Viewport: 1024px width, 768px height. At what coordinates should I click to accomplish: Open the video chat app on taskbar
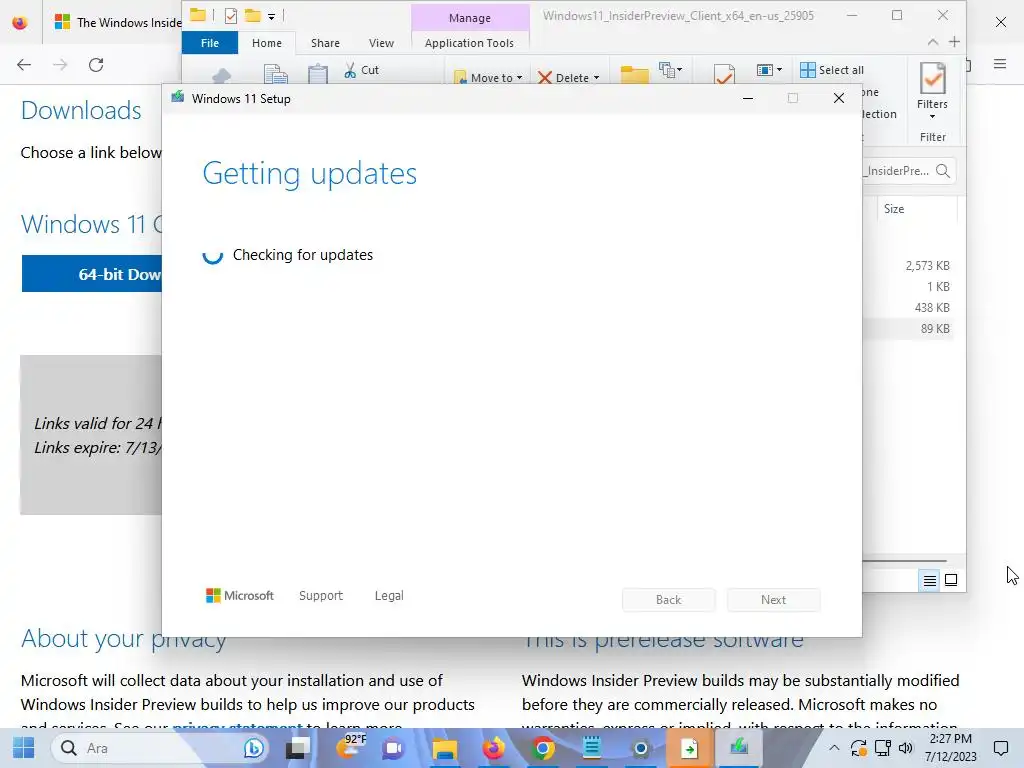[393, 748]
